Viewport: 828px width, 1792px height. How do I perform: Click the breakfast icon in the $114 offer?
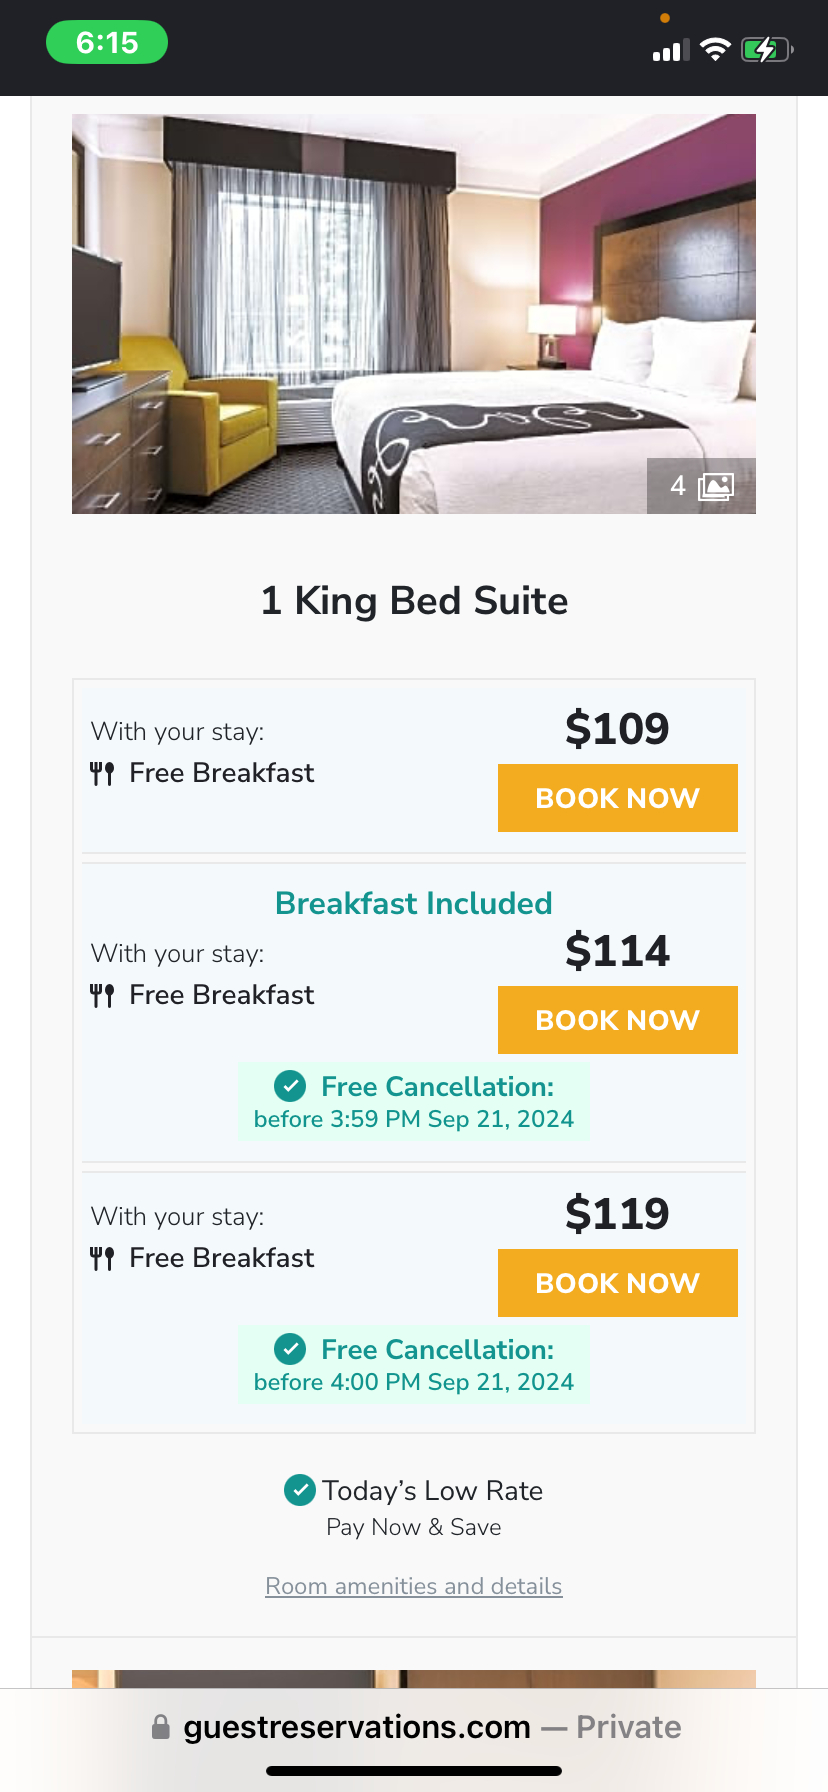101,994
